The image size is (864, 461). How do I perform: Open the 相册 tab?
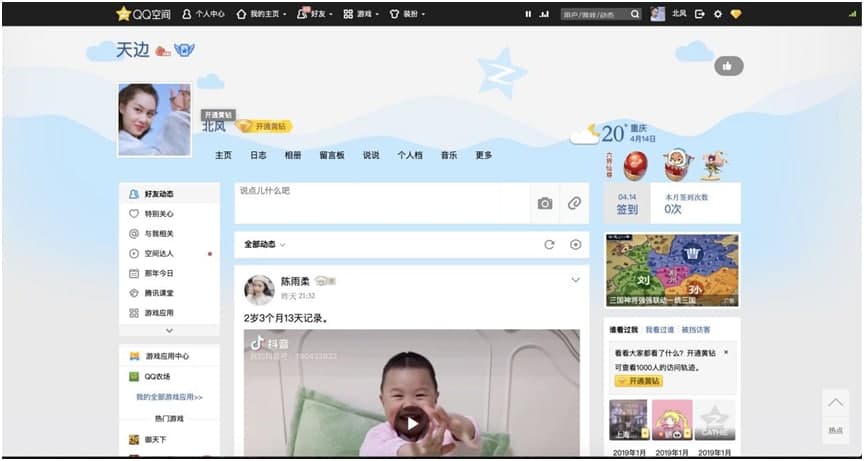(x=293, y=155)
